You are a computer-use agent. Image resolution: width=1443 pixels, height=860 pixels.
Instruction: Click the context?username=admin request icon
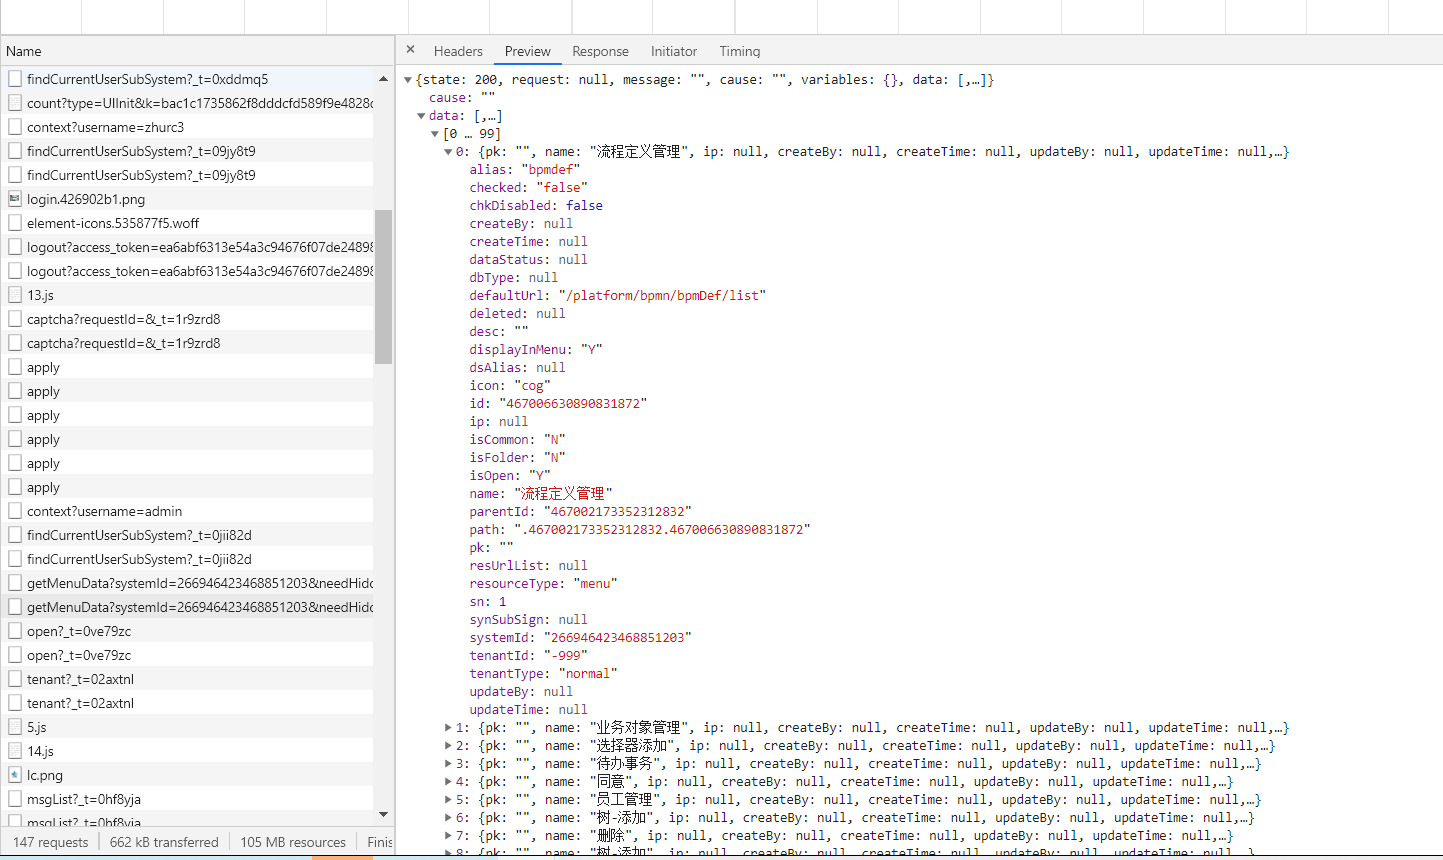[x=15, y=511]
